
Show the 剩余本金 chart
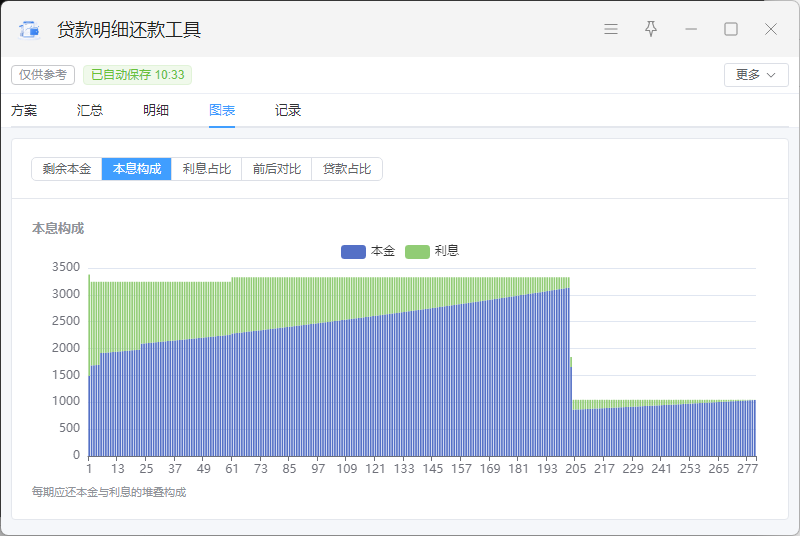click(x=66, y=169)
